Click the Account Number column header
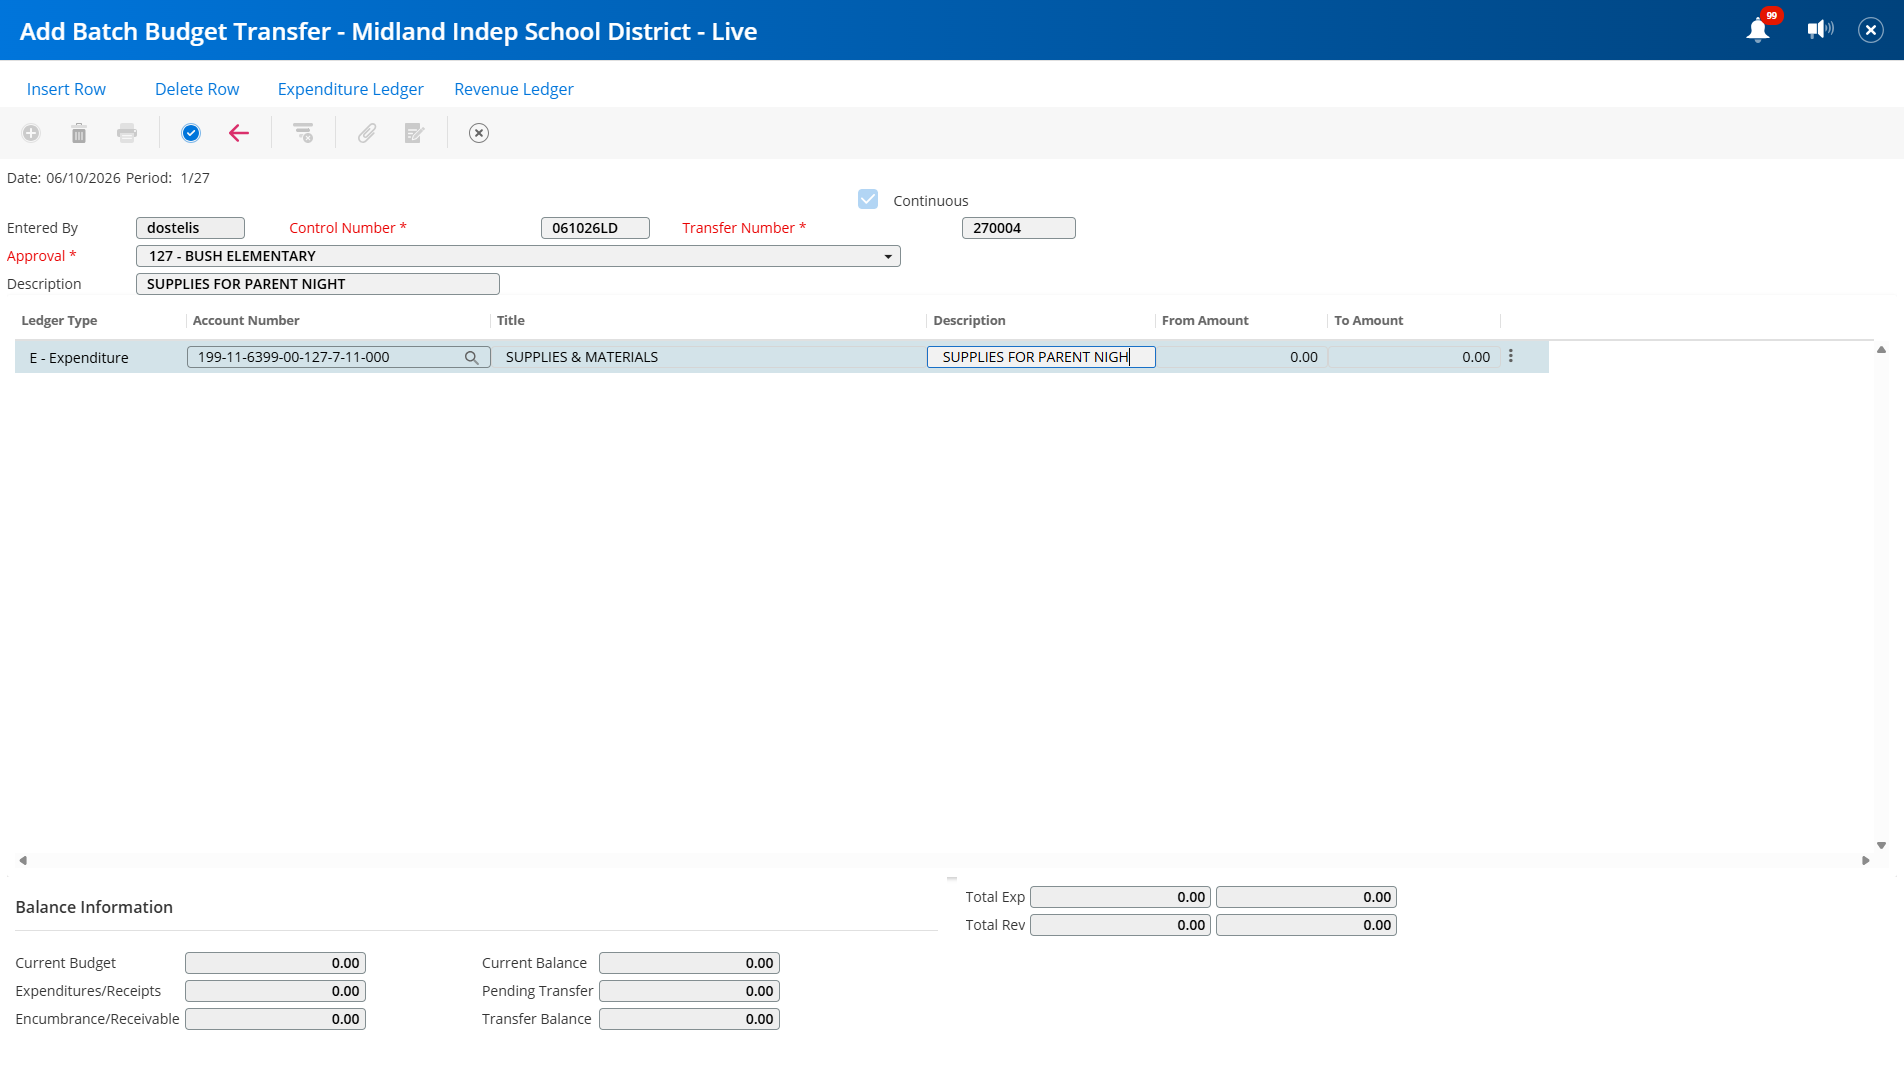1904x1078 pixels. pyautogui.click(x=246, y=320)
